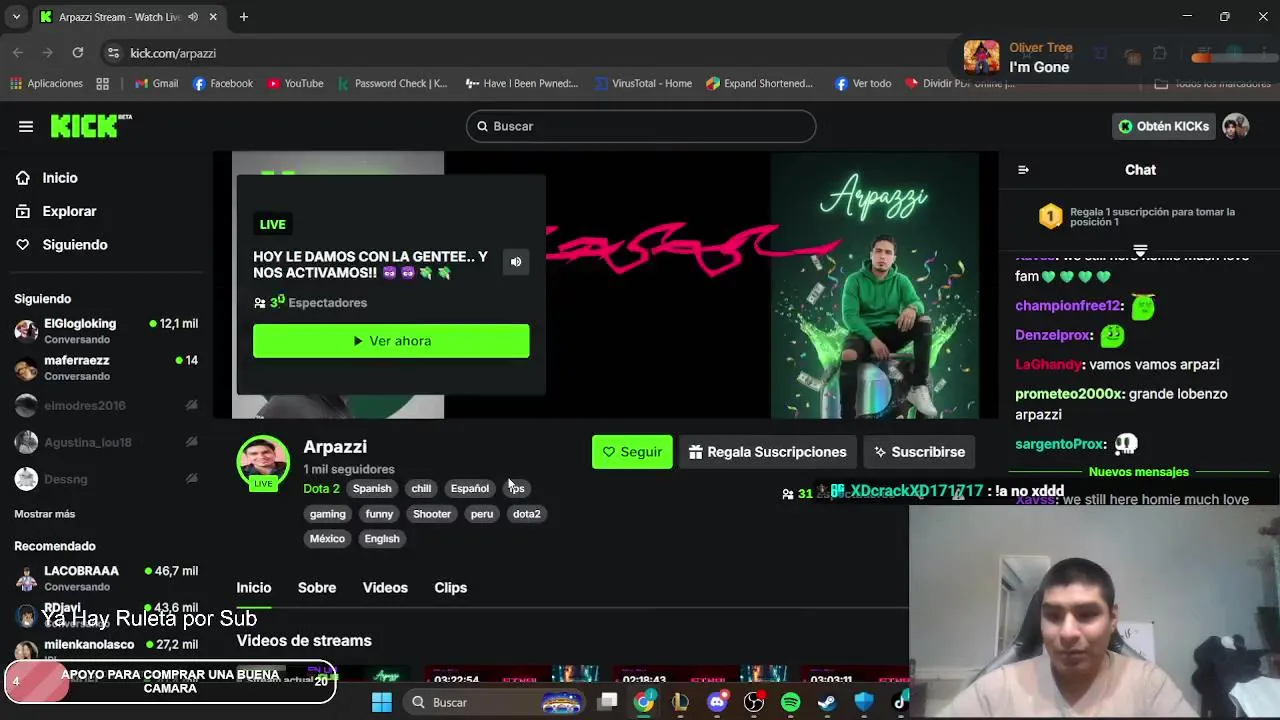Click Regala Suscripciones button

(x=767, y=452)
